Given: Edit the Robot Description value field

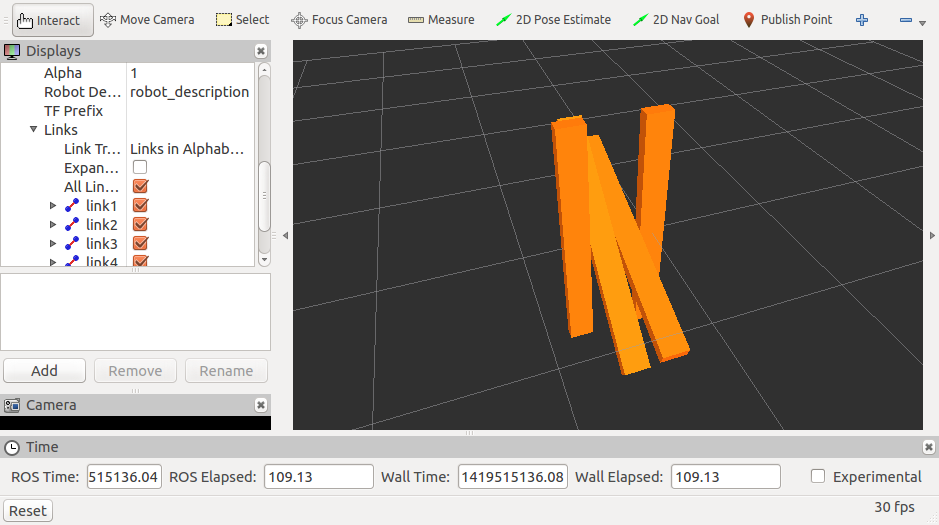Looking at the screenshot, I should (x=190, y=92).
